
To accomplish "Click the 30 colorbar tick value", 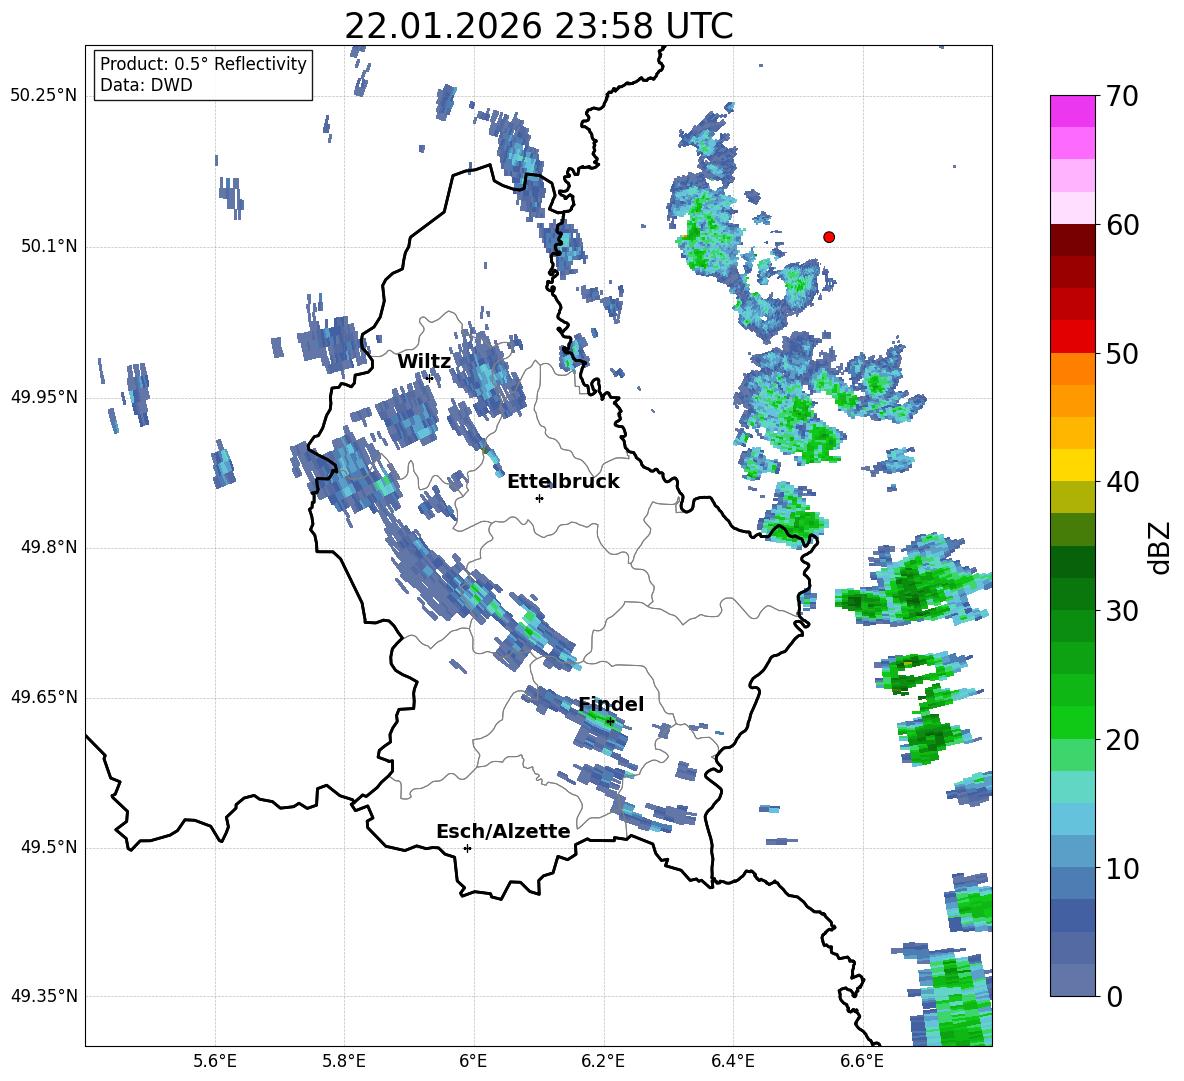I will point(1123,610).
